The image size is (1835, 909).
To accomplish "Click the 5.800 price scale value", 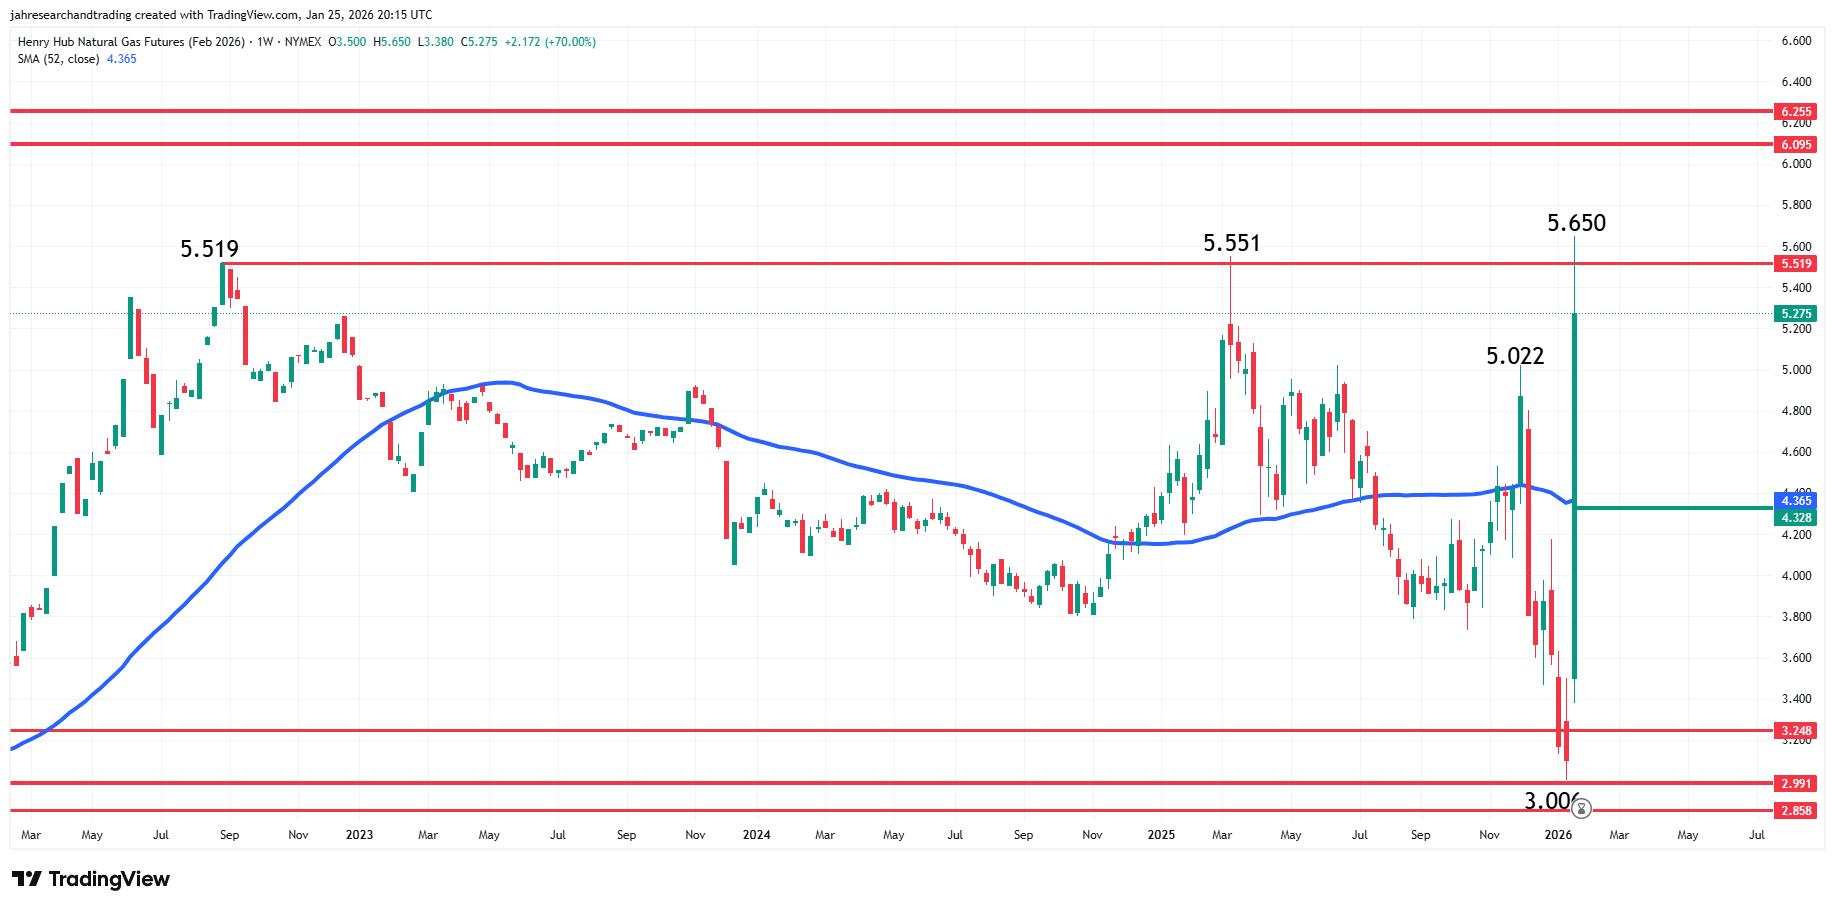I will (x=1796, y=205).
